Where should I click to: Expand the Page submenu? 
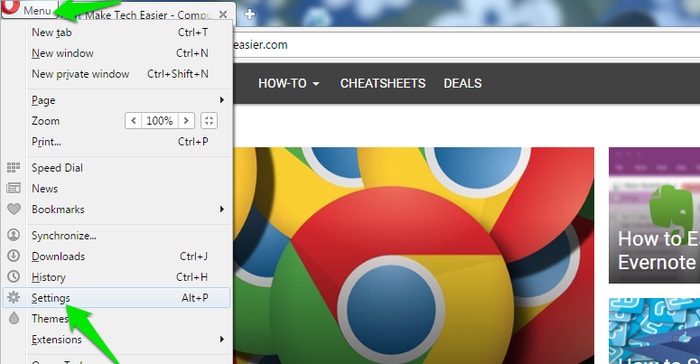tap(129, 100)
